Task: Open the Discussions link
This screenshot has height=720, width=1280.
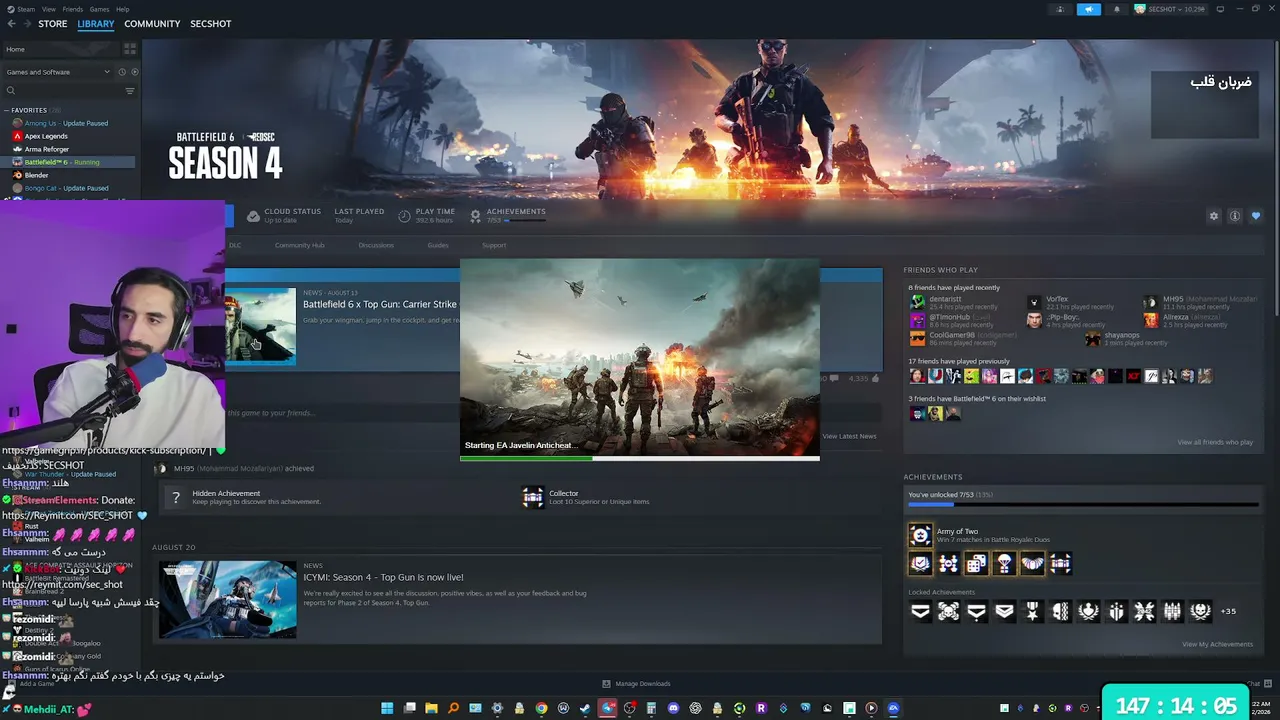Action: [376, 245]
